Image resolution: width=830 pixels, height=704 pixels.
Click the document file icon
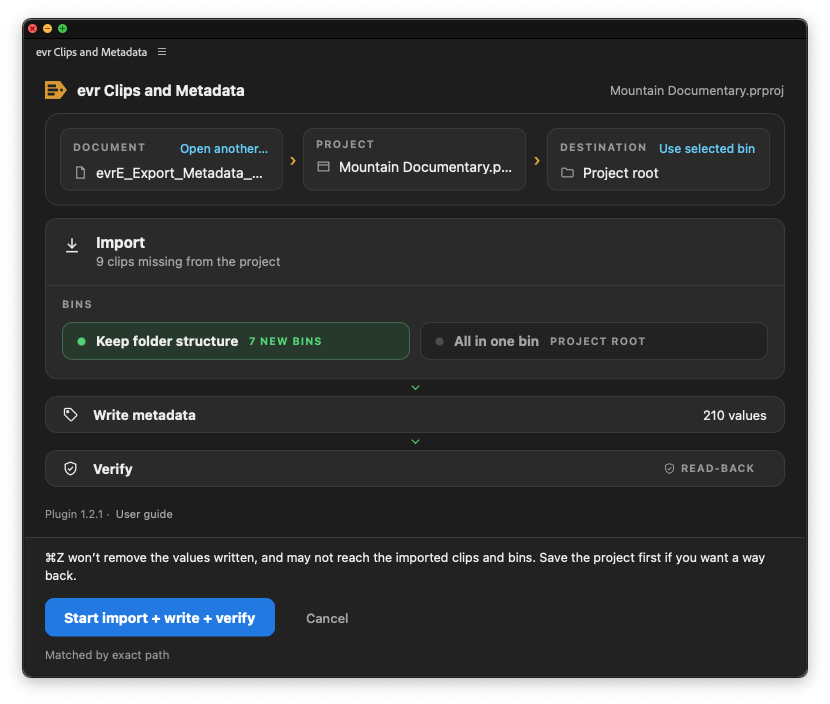[80, 173]
